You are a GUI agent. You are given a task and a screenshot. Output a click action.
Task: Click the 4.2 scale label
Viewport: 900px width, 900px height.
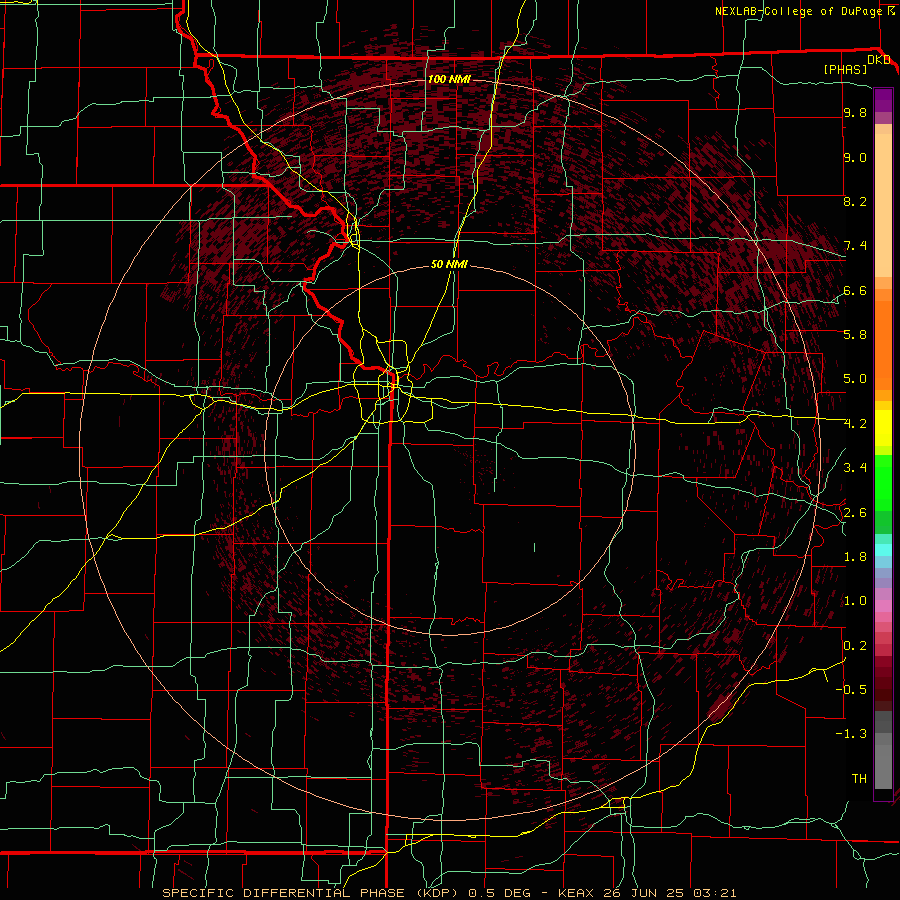coord(855,424)
